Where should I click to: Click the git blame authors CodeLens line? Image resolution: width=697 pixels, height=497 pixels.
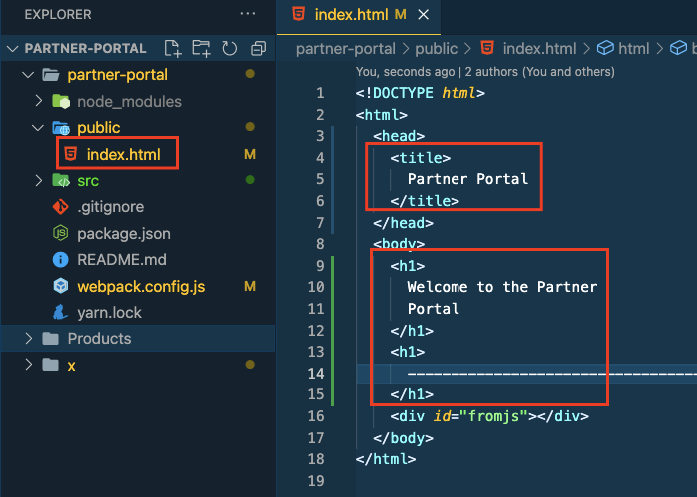click(485, 72)
